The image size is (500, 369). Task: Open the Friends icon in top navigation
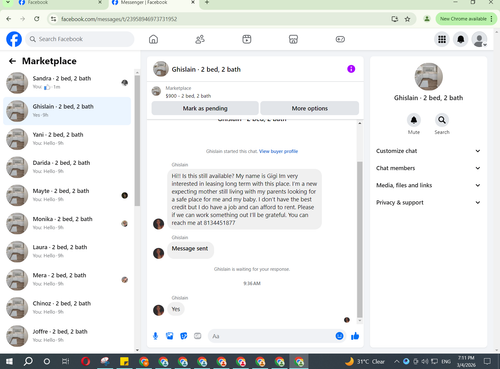pyautogui.click(x=200, y=39)
